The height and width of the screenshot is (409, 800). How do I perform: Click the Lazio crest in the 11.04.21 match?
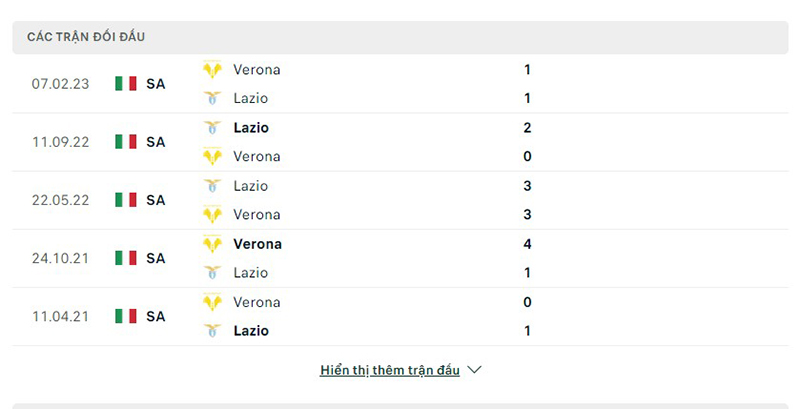pyautogui.click(x=212, y=331)
